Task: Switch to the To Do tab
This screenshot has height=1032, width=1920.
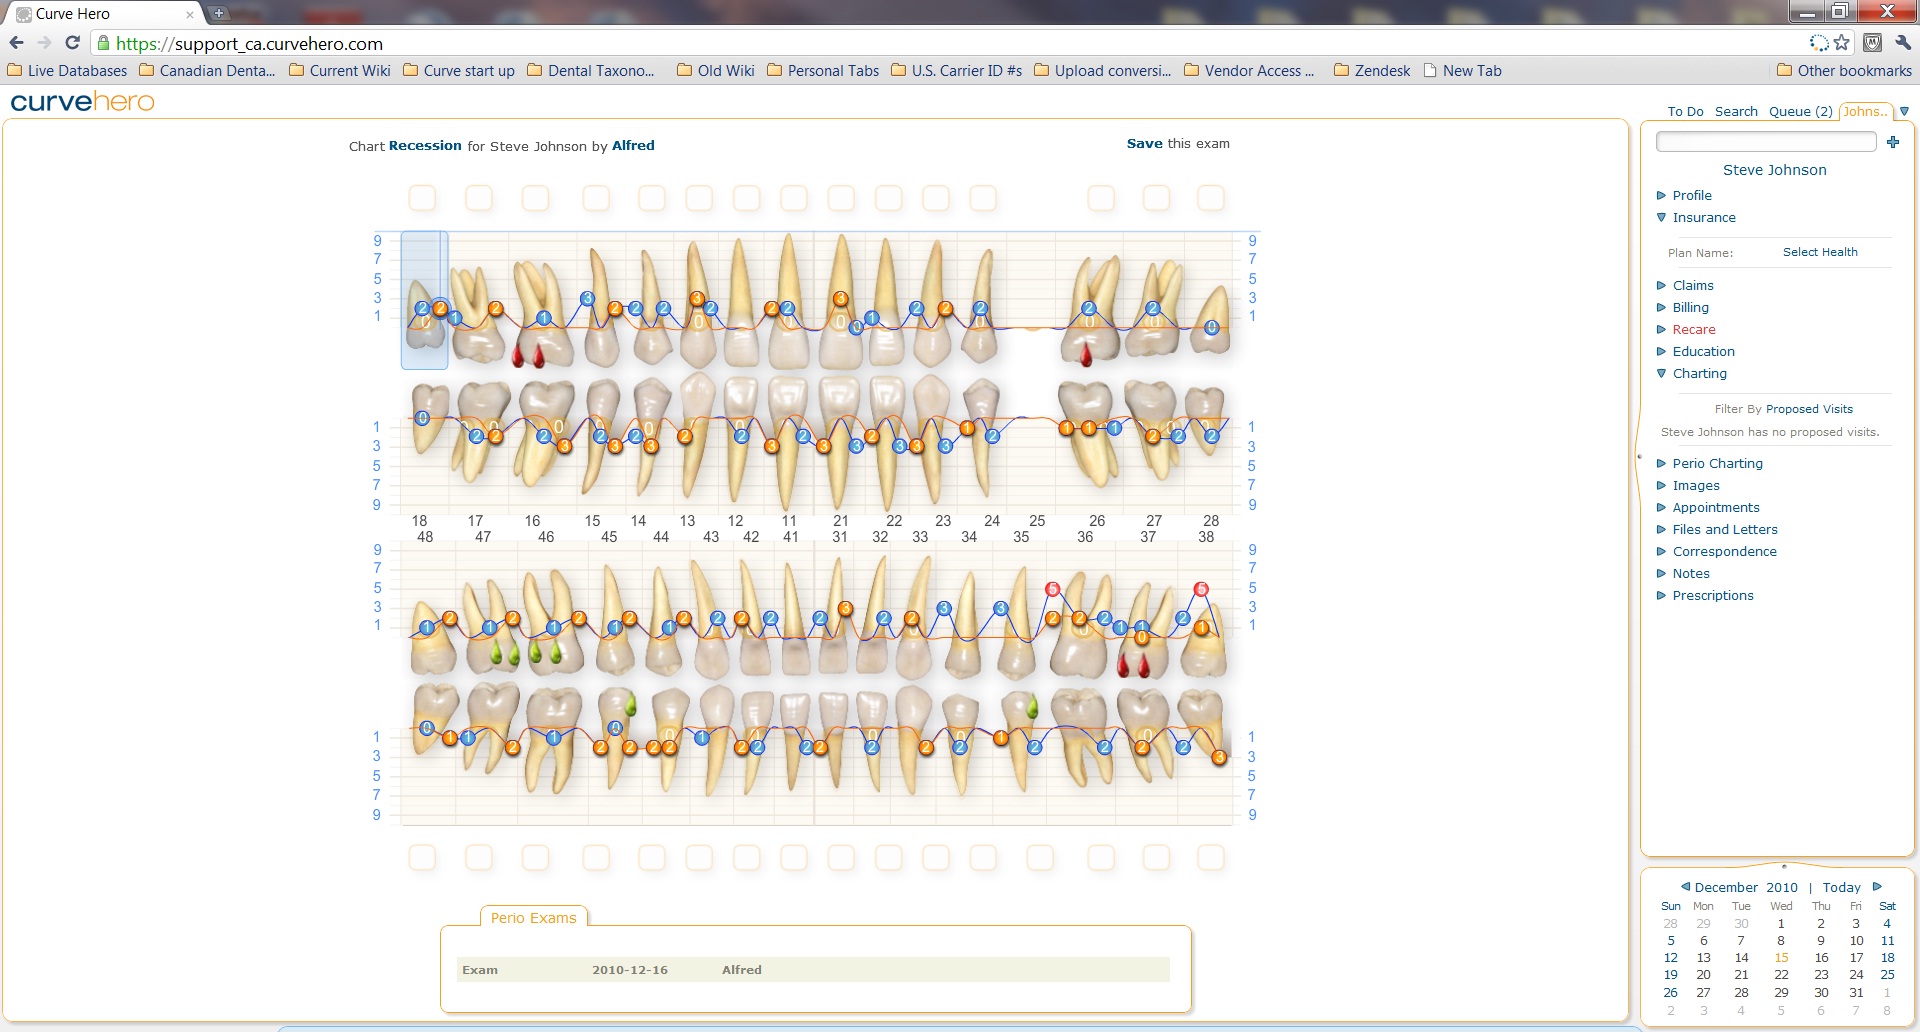Action: click(x=1685, y=112)
